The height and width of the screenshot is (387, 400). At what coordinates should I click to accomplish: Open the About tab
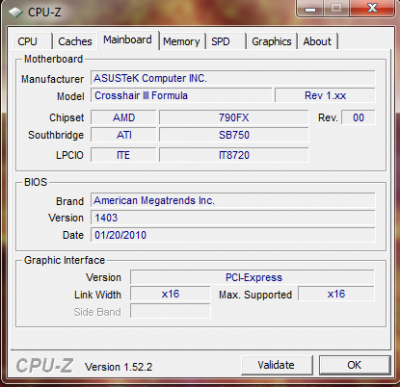click(x=318, y=41)
